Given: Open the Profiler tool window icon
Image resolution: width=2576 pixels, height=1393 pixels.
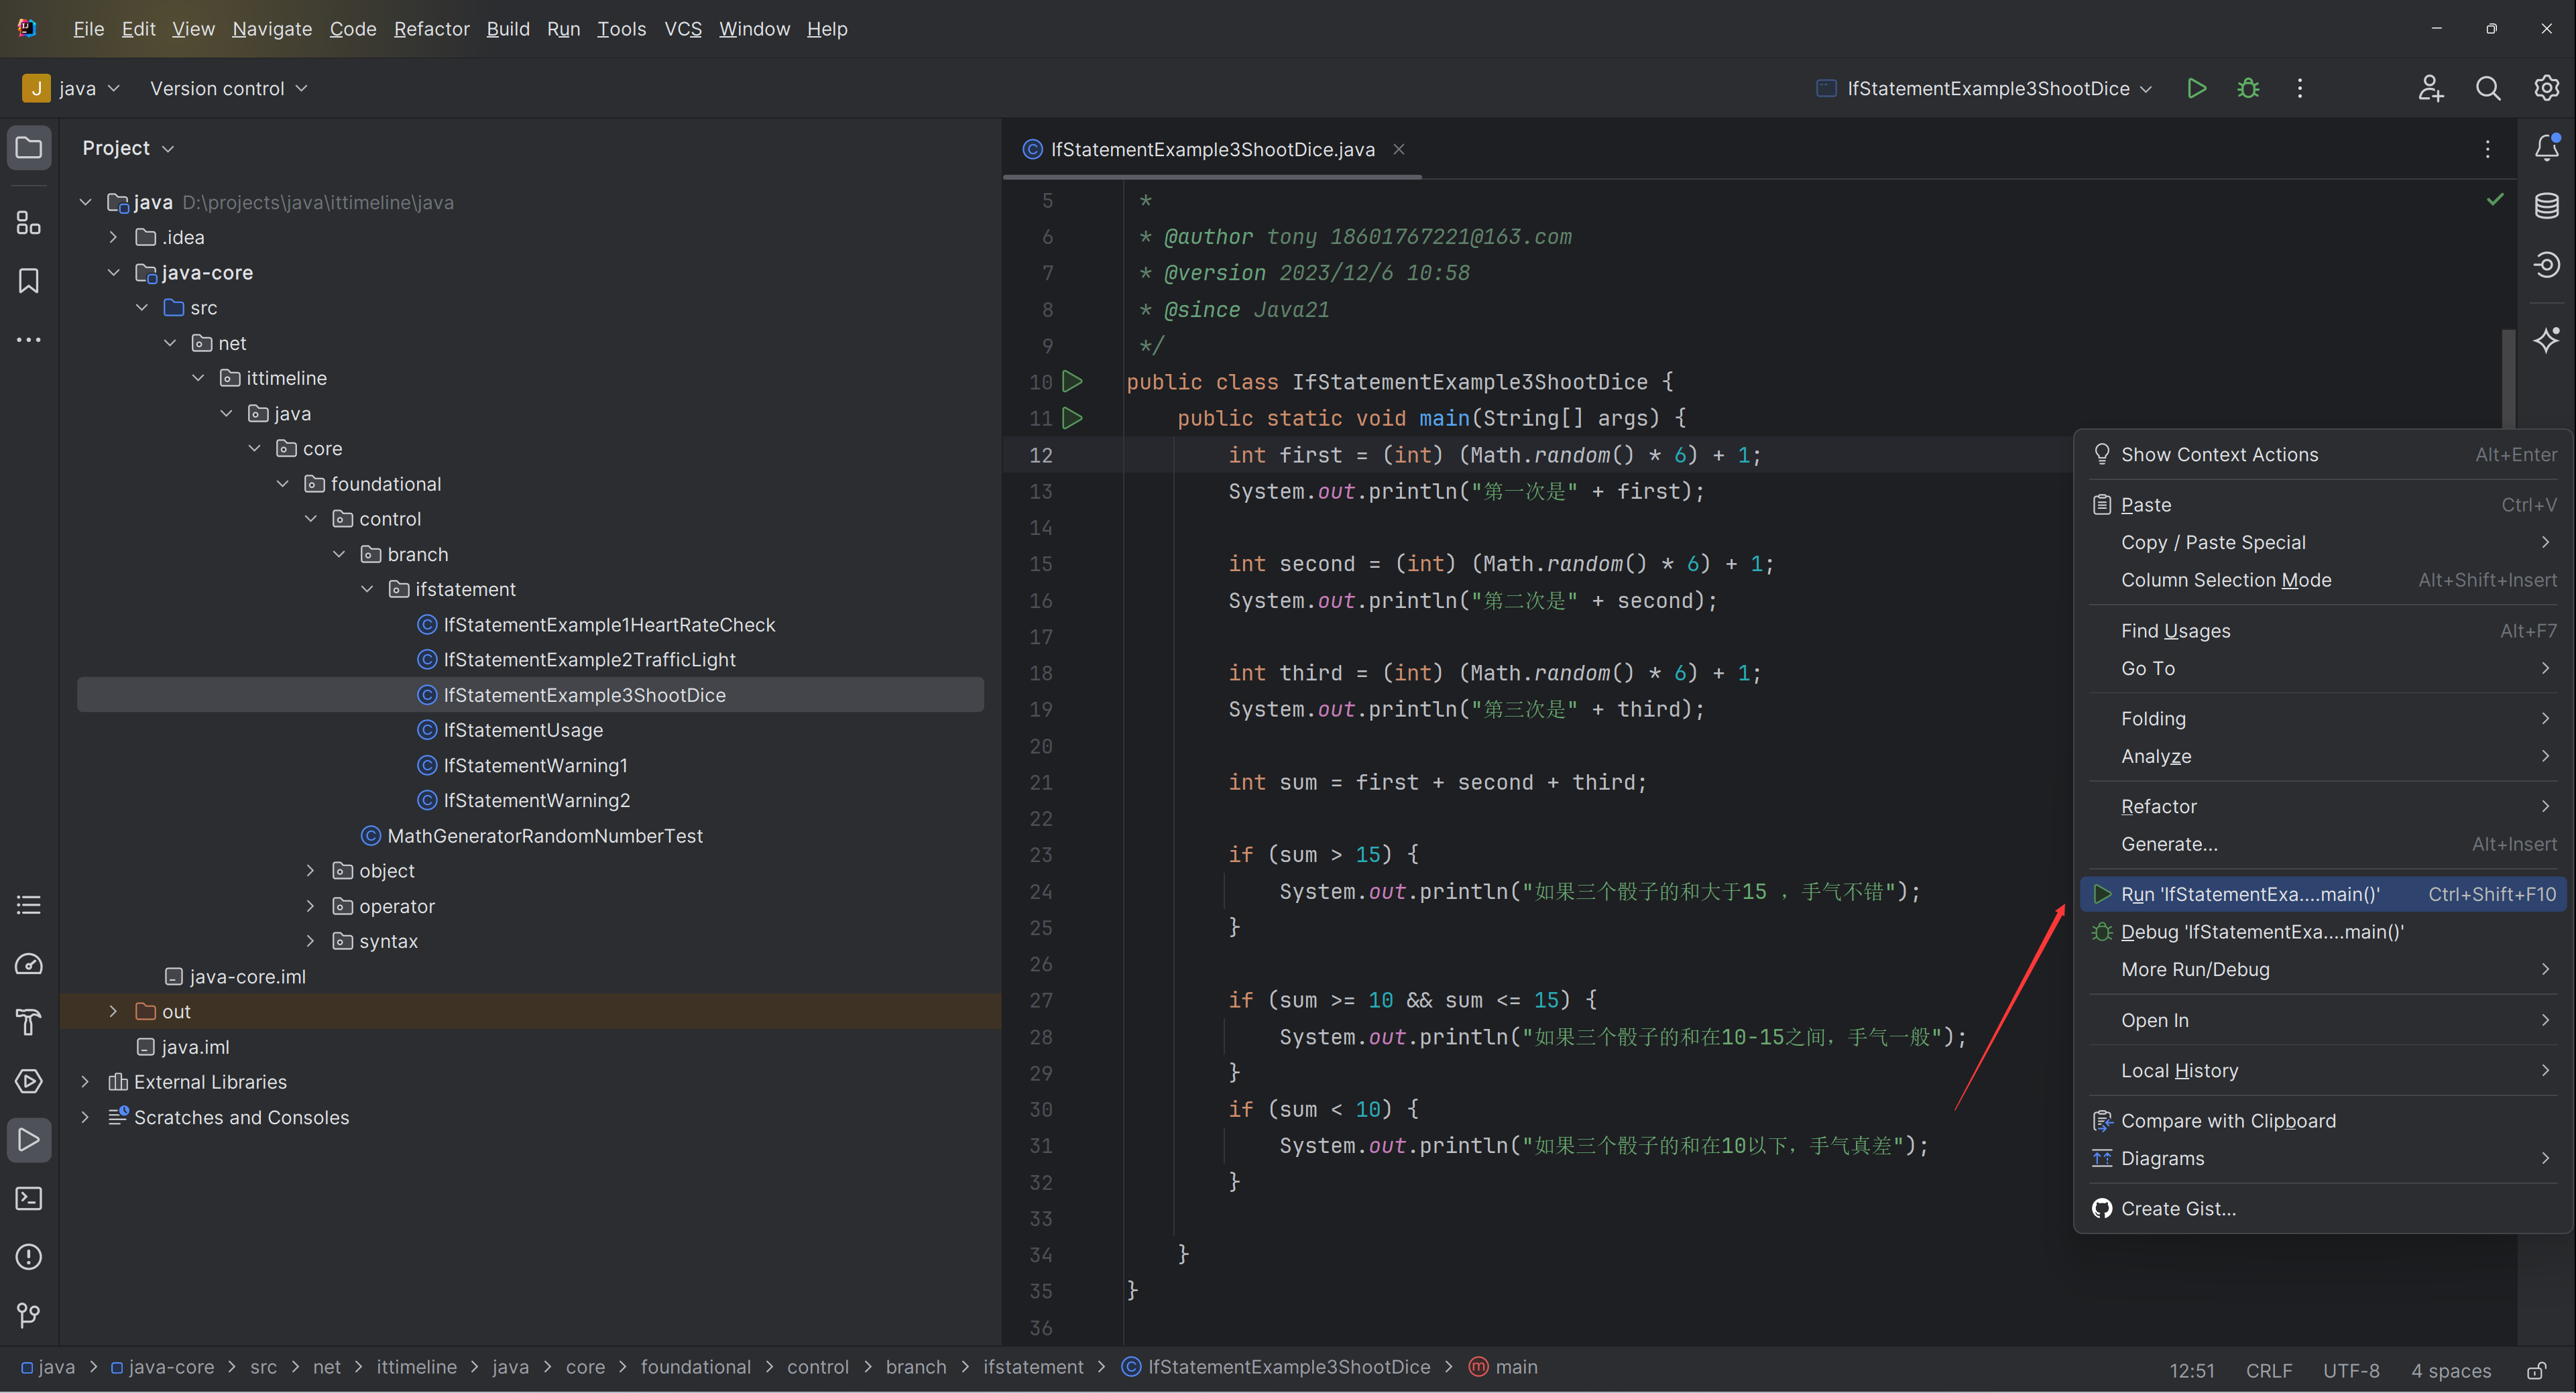Looking at the screenshot, I should pyautogui.click(x=29, y=964).
